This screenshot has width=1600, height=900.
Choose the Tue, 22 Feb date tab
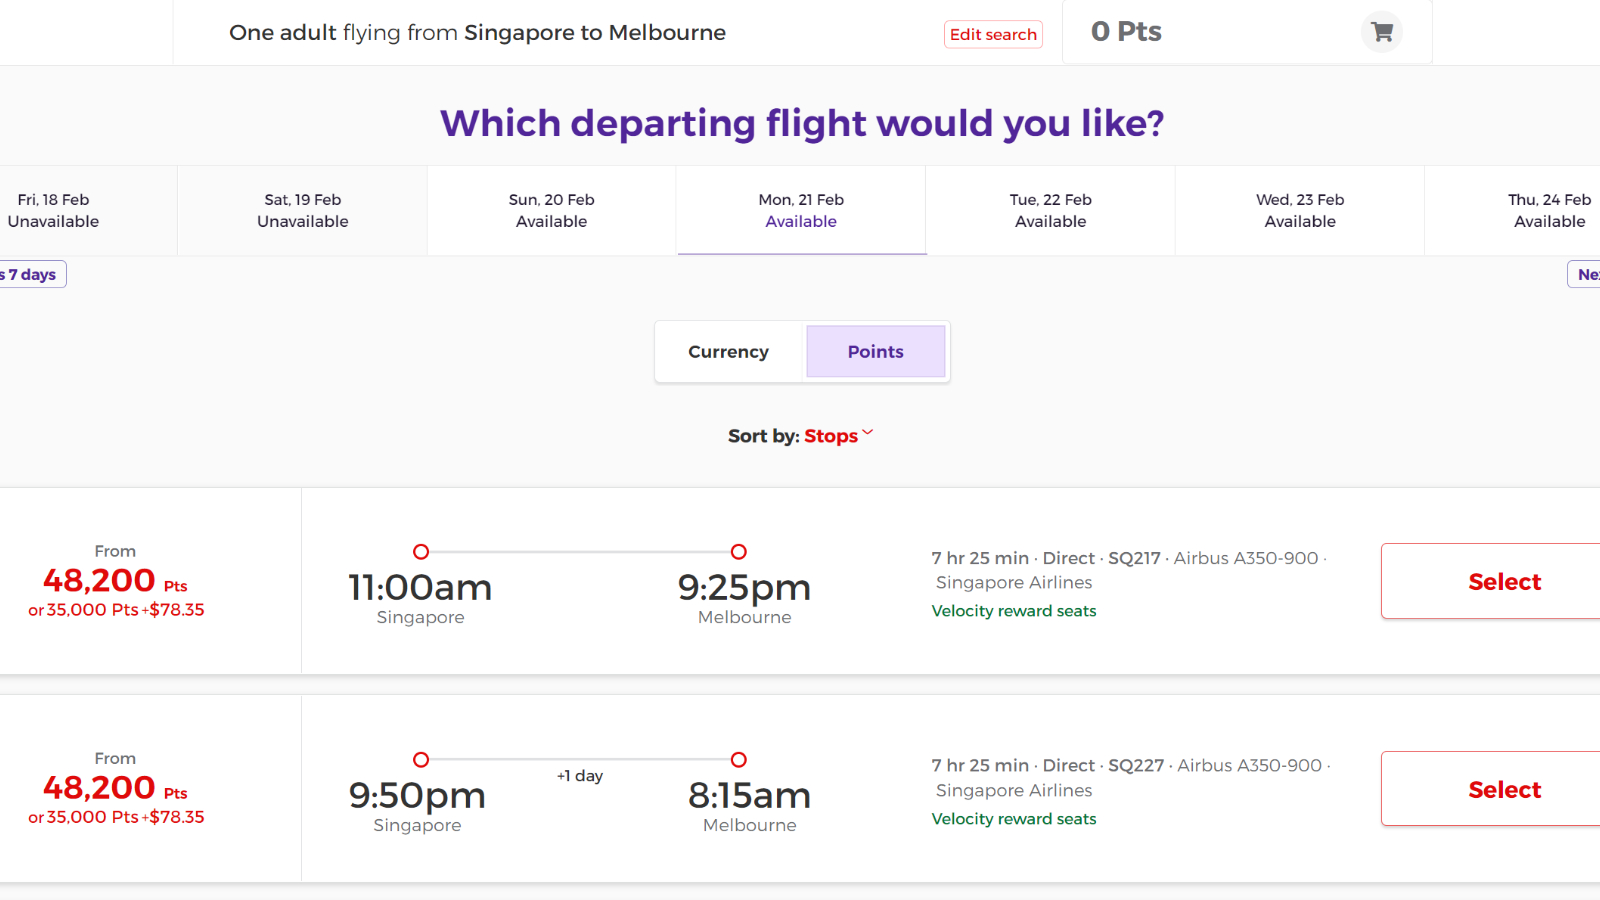1051,211
